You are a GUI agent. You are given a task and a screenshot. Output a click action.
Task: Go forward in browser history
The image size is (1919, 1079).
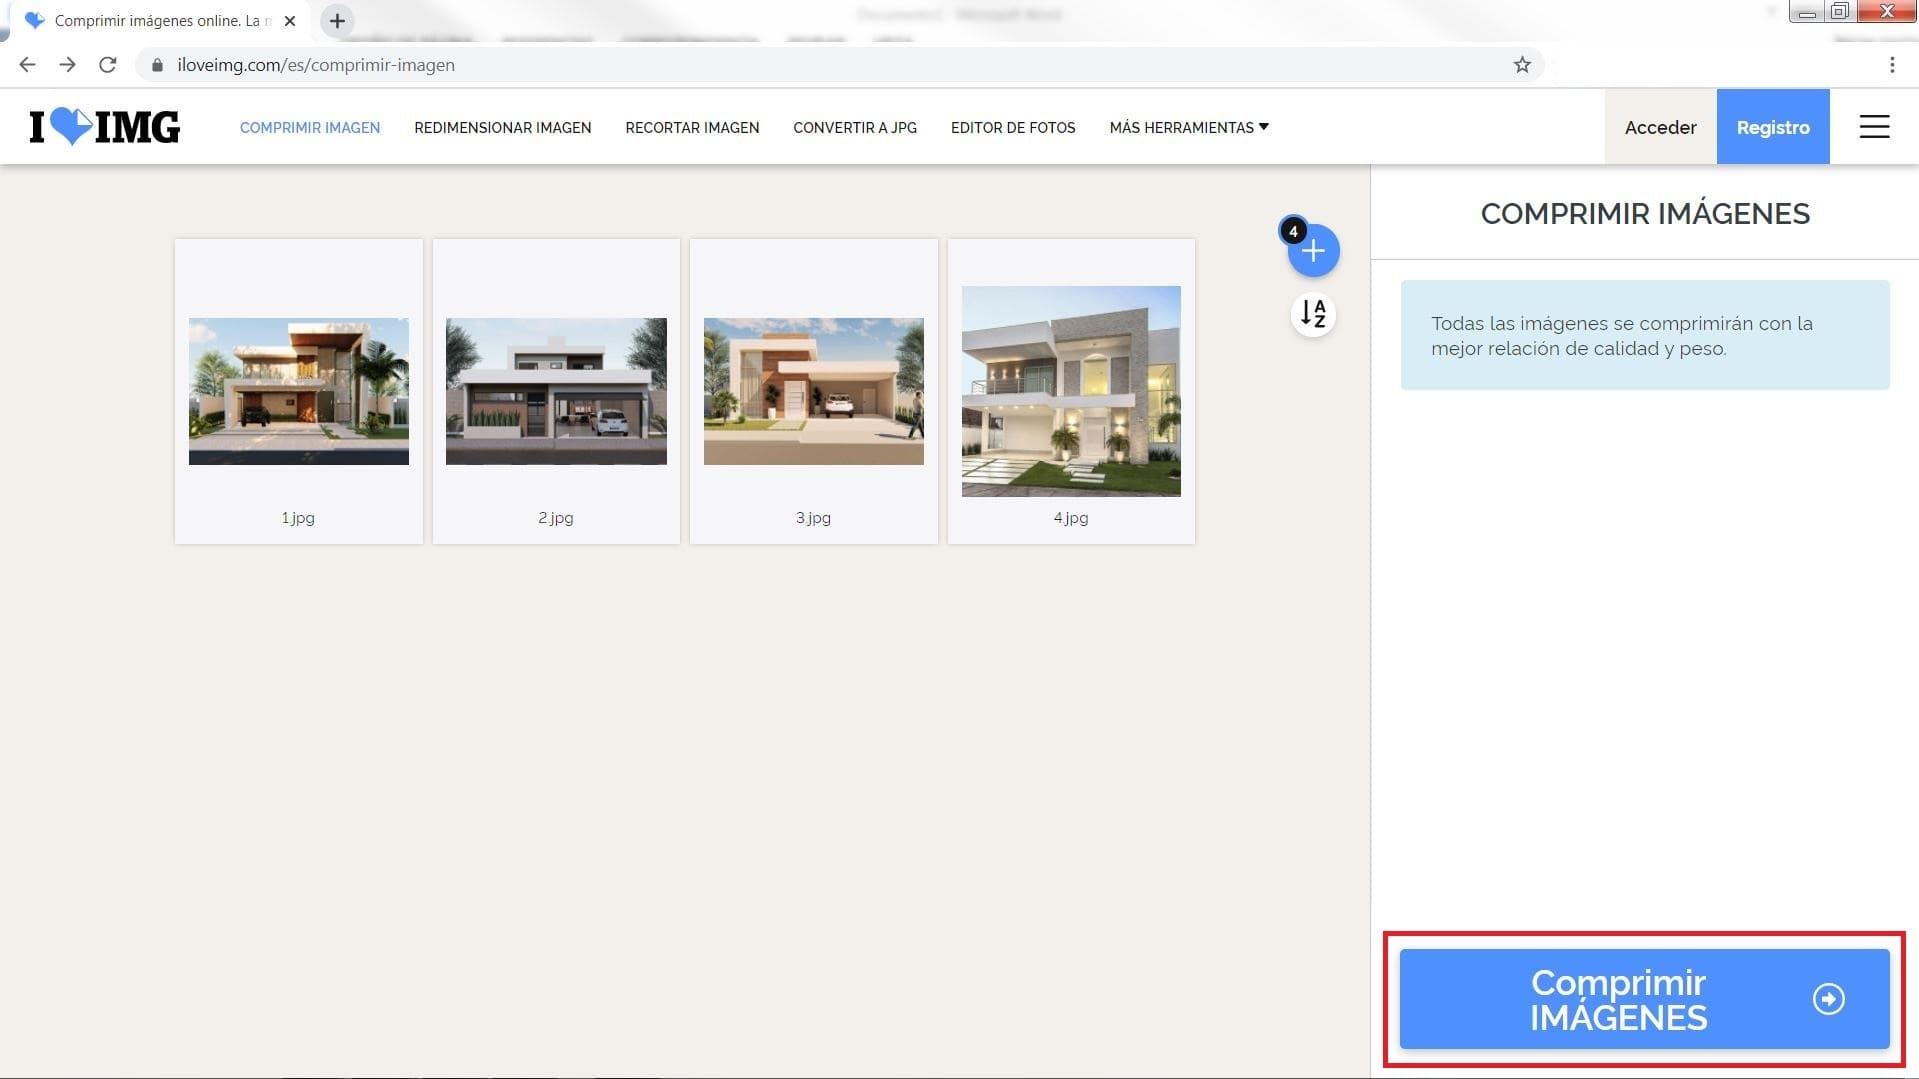(x=67, y=65)
